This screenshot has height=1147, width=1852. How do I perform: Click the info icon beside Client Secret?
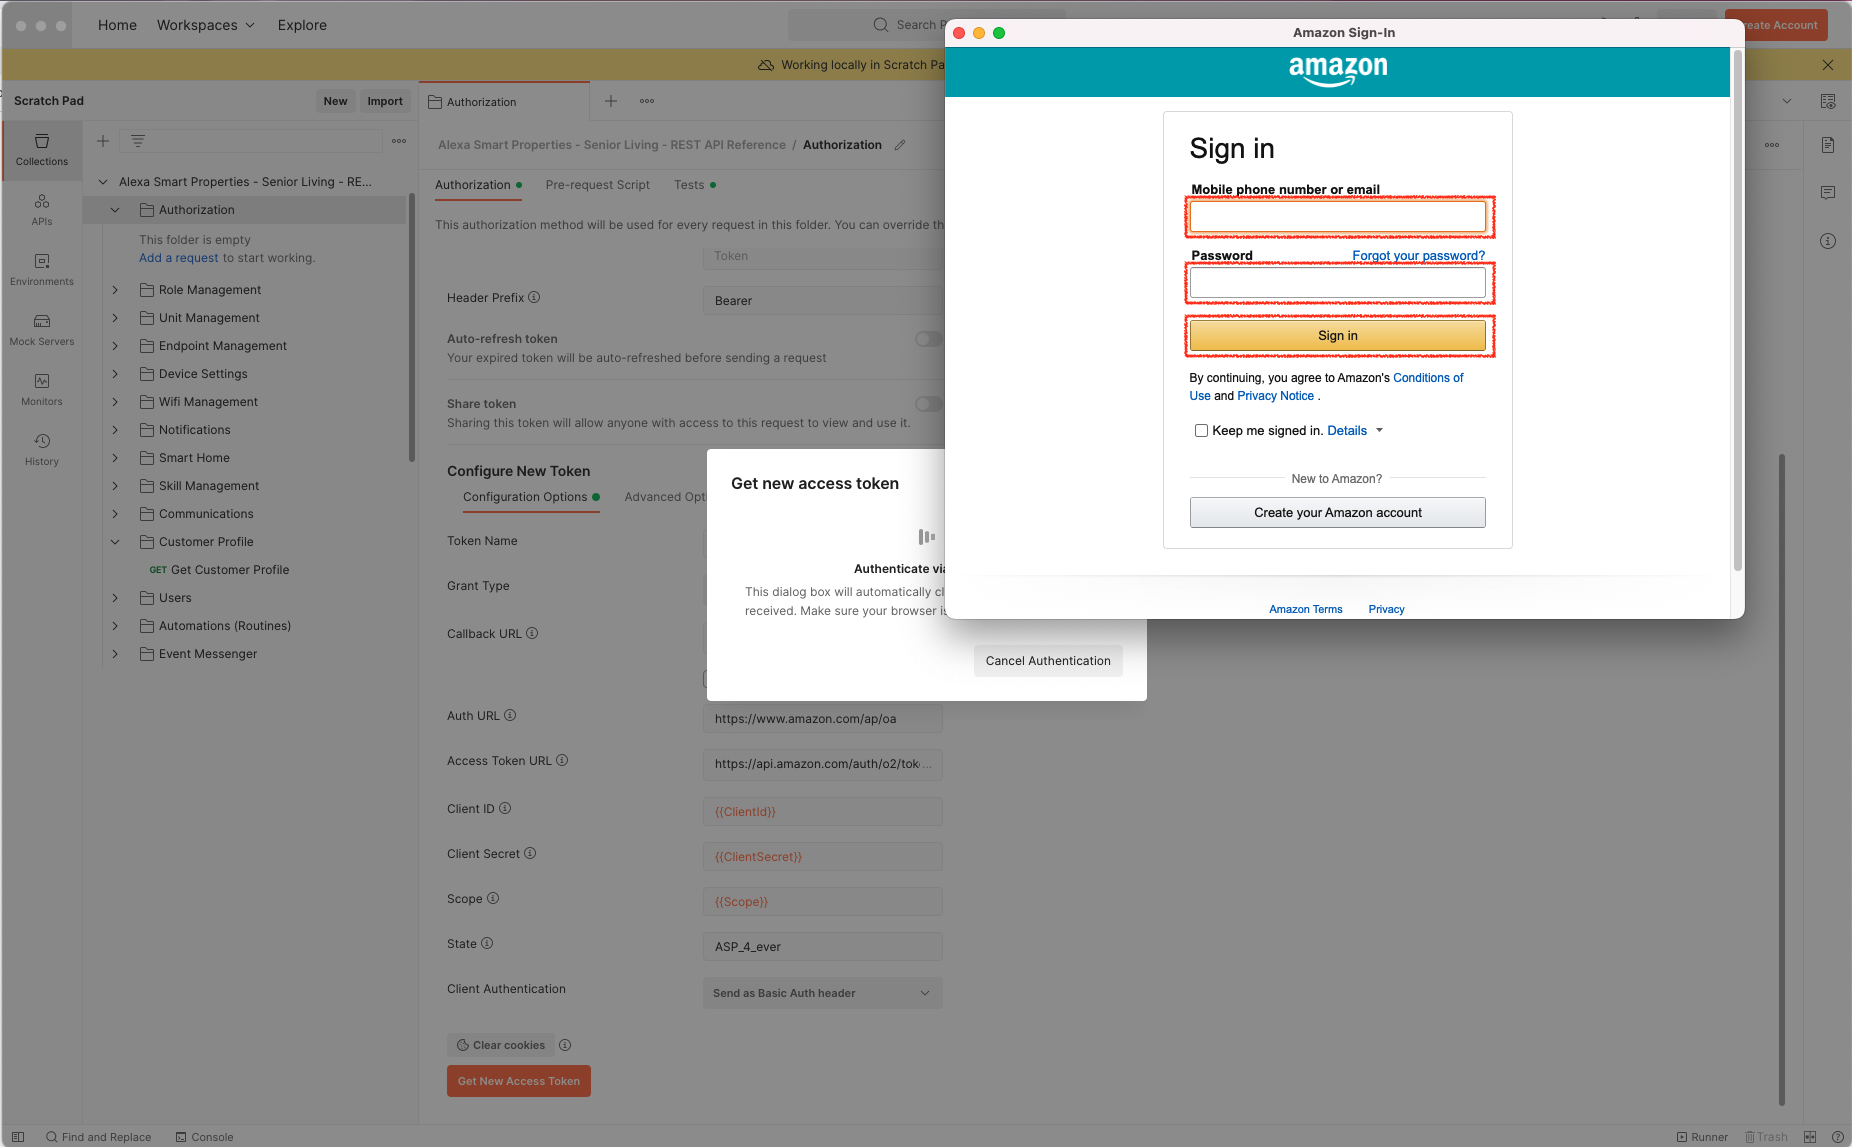tap(530, 853)
